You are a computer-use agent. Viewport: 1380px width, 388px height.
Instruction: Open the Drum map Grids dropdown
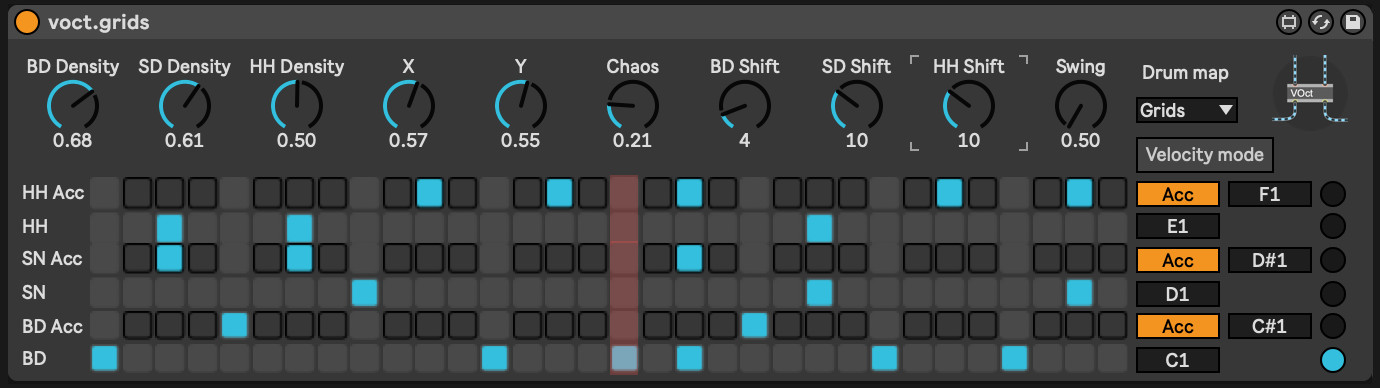pos(1187,110)
